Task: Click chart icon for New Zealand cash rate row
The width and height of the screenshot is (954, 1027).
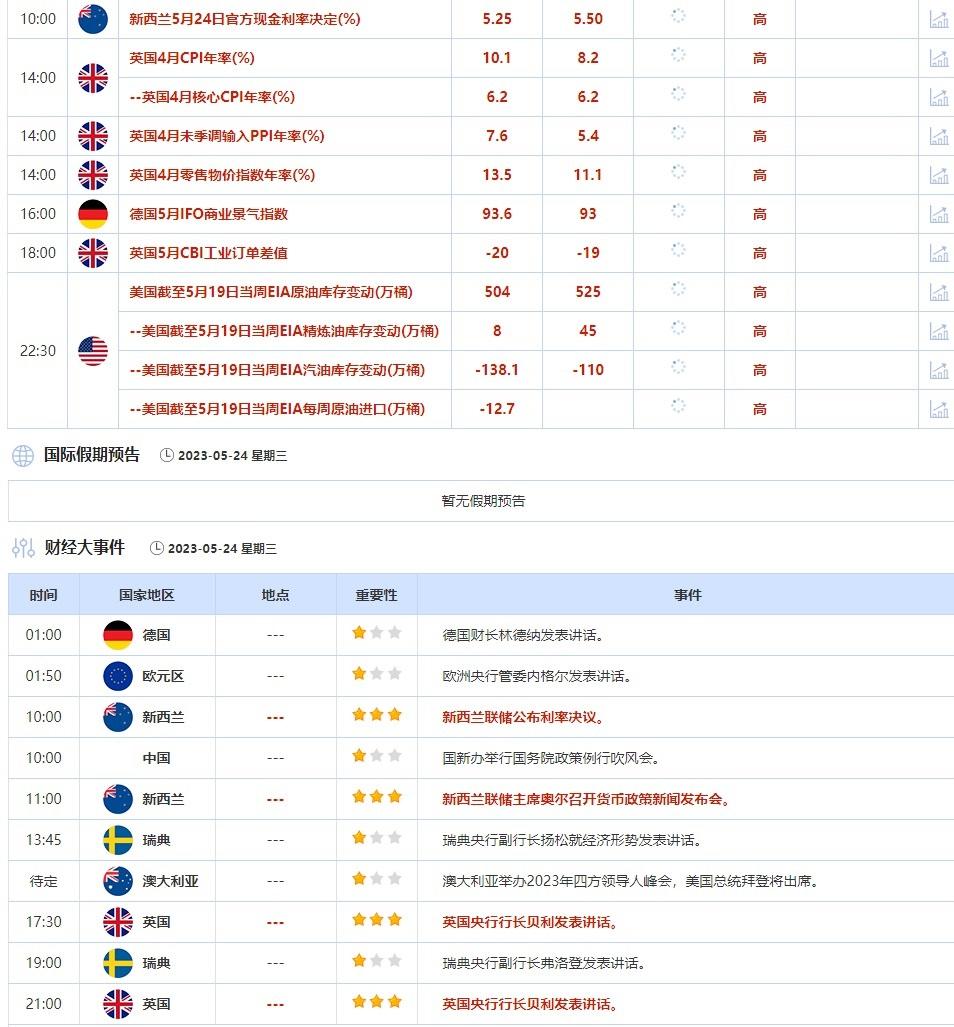Action: [x=938, y=19]
